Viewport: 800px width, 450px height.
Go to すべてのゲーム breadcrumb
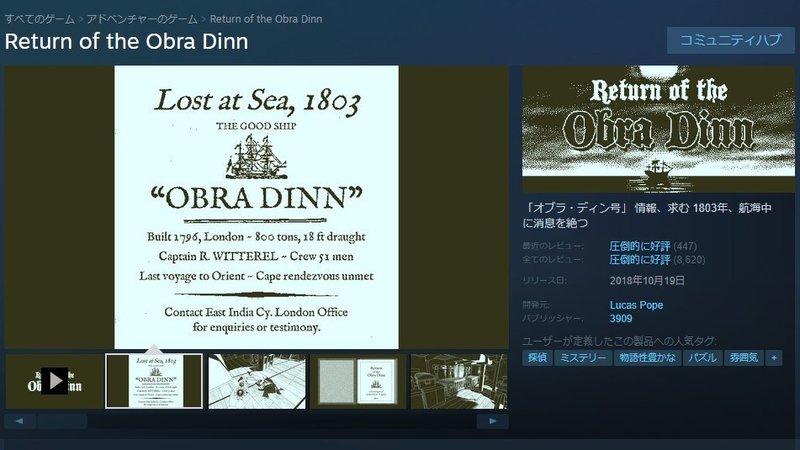click(40, 19)
